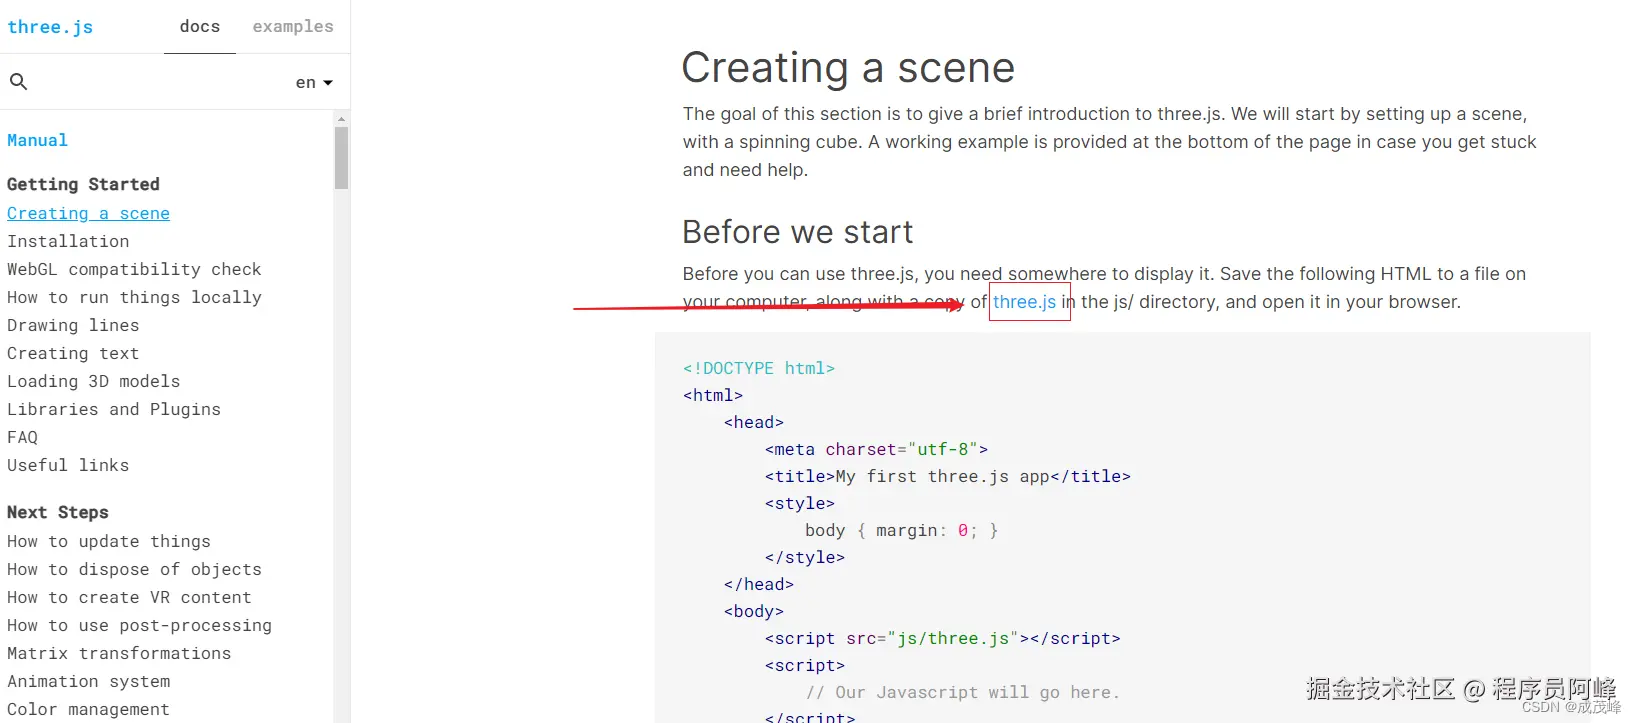Go to How to run things locally
The width and height of the screenshot is (1637, 723).
[x=134, y=298]
